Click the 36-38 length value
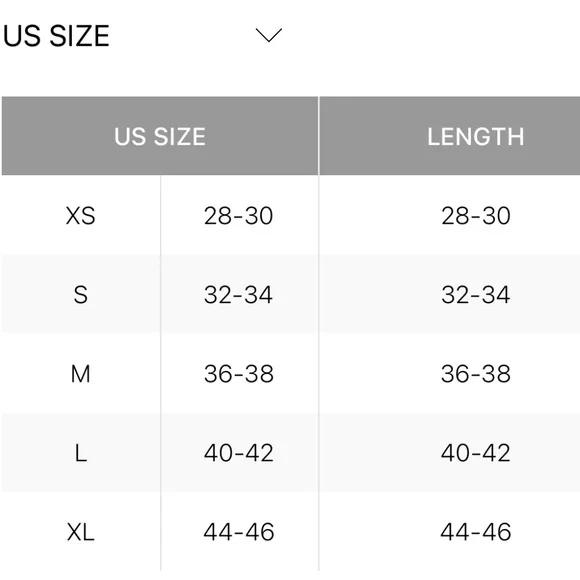Image resolution: width=580 pixels, height=580 pixels. (x=476, y=374)
